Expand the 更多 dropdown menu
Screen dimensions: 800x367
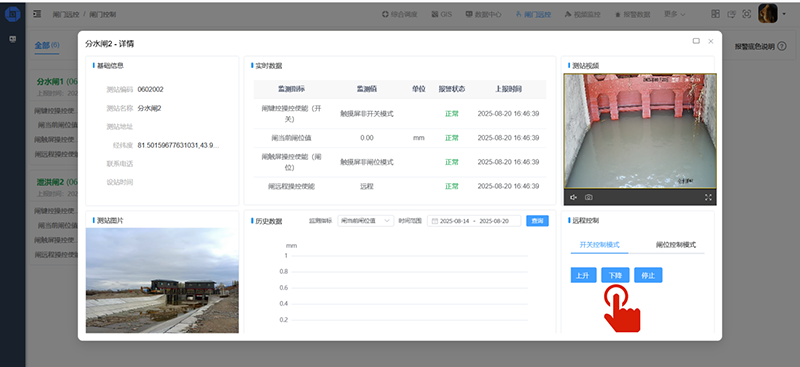(x=674, y=14)
